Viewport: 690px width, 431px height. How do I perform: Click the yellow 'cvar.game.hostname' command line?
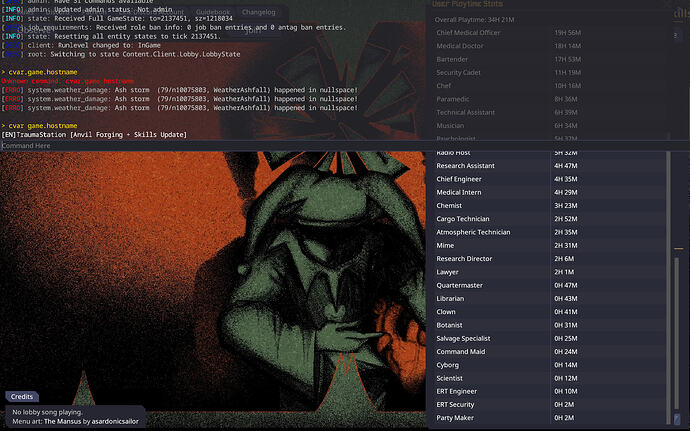39,72
